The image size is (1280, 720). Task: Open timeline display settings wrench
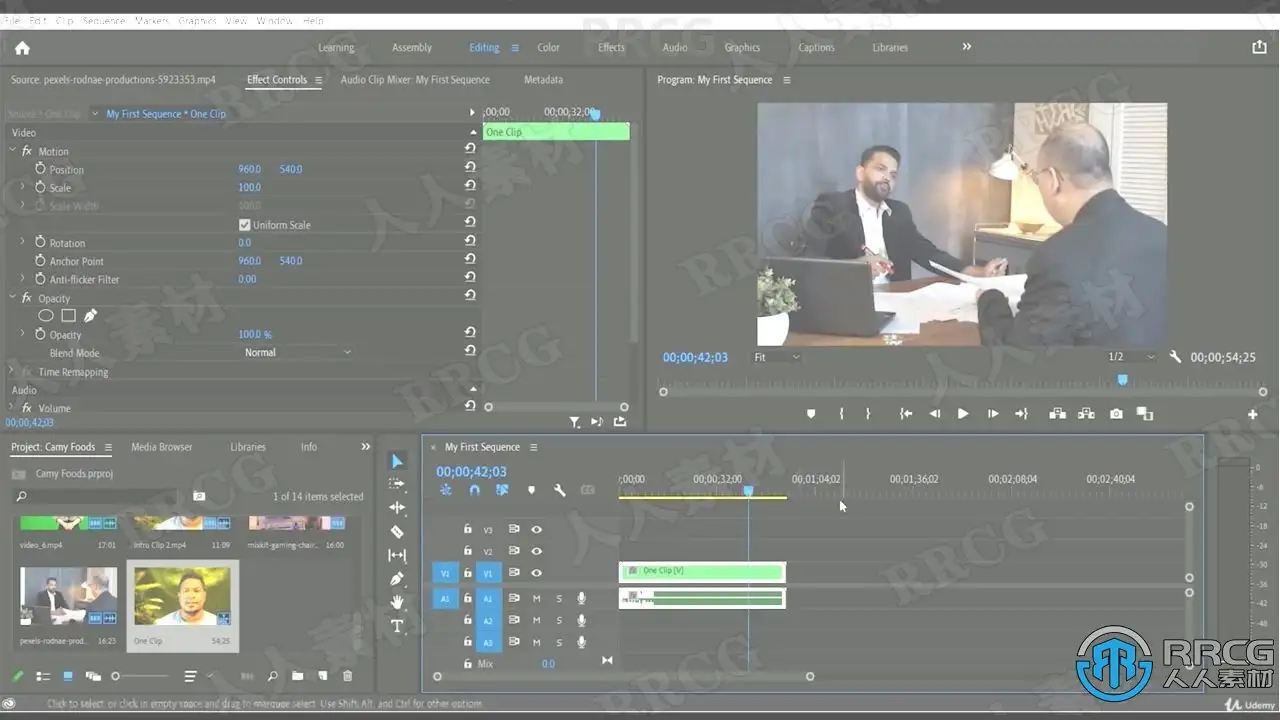560,490
